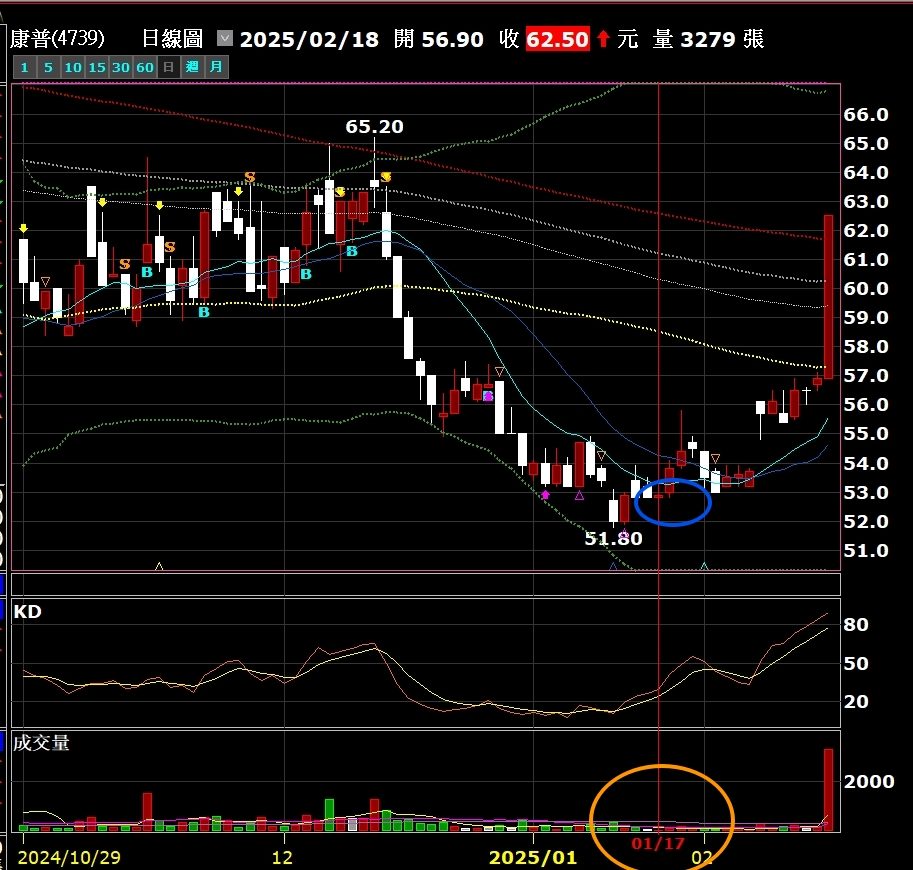Viewport: 913px width, 870px height.
Task: Click the first yellow arrow marker at left
Action: [x=23, y=228]
